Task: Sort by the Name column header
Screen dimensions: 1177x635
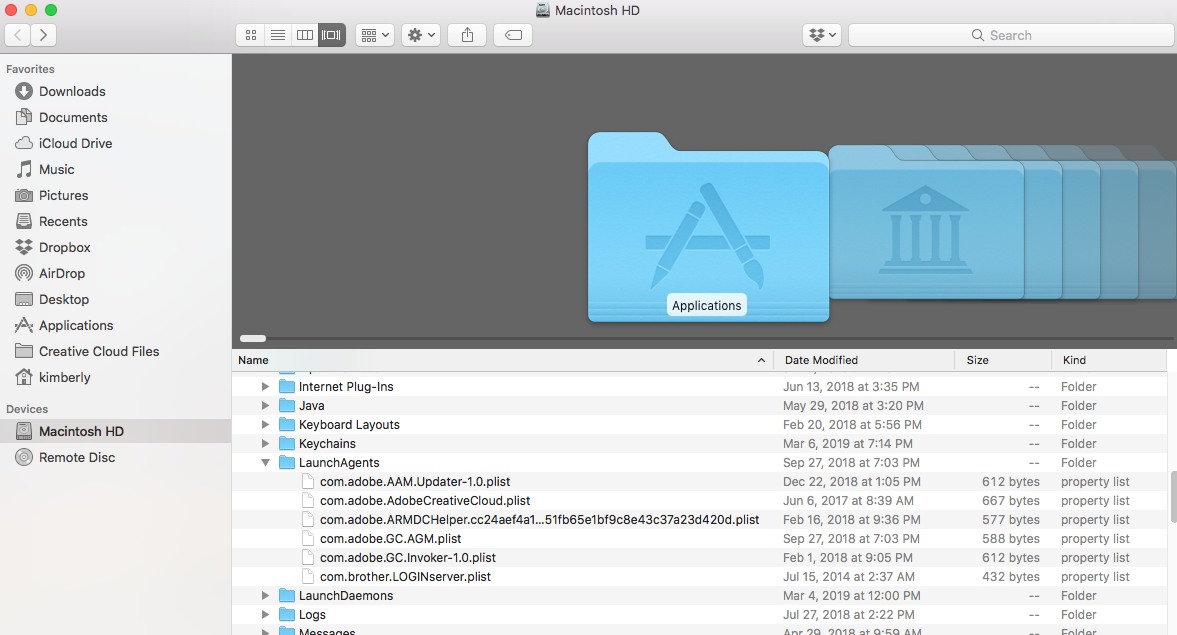Action: tap(502, 360)
